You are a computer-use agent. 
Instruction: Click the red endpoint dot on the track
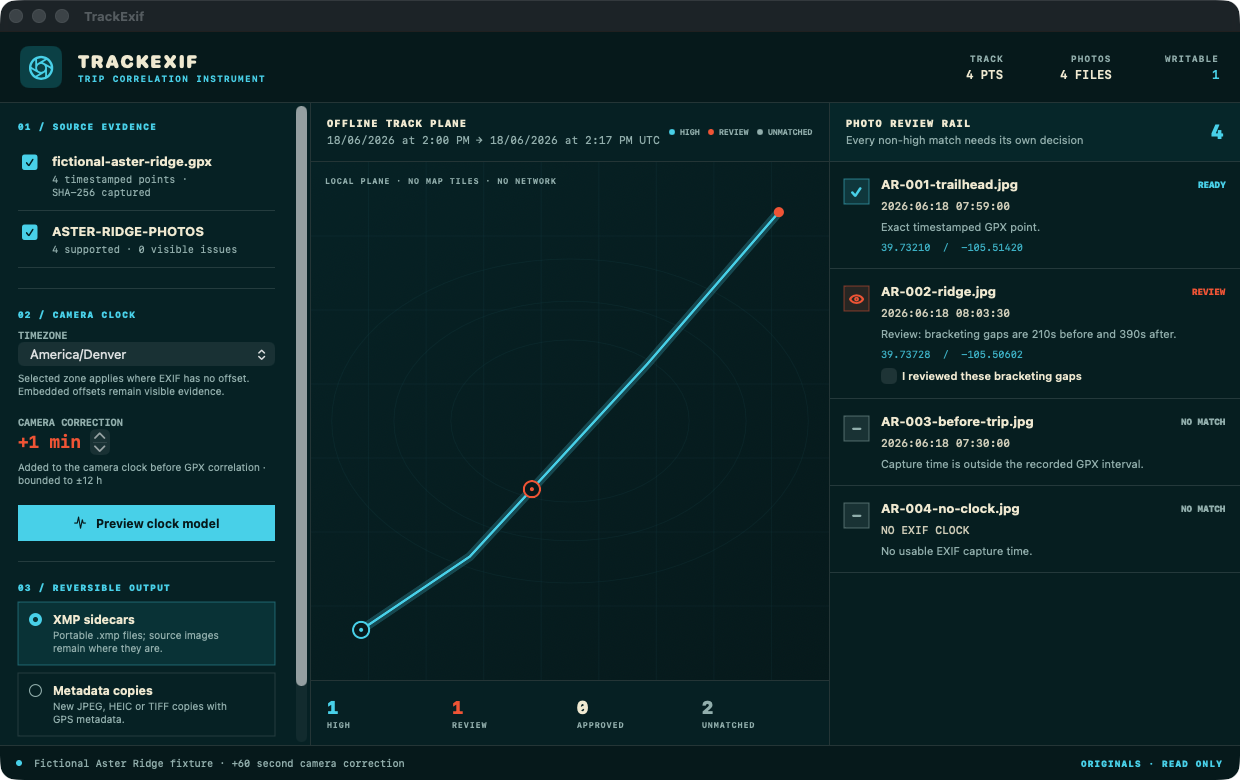point(778,212)
